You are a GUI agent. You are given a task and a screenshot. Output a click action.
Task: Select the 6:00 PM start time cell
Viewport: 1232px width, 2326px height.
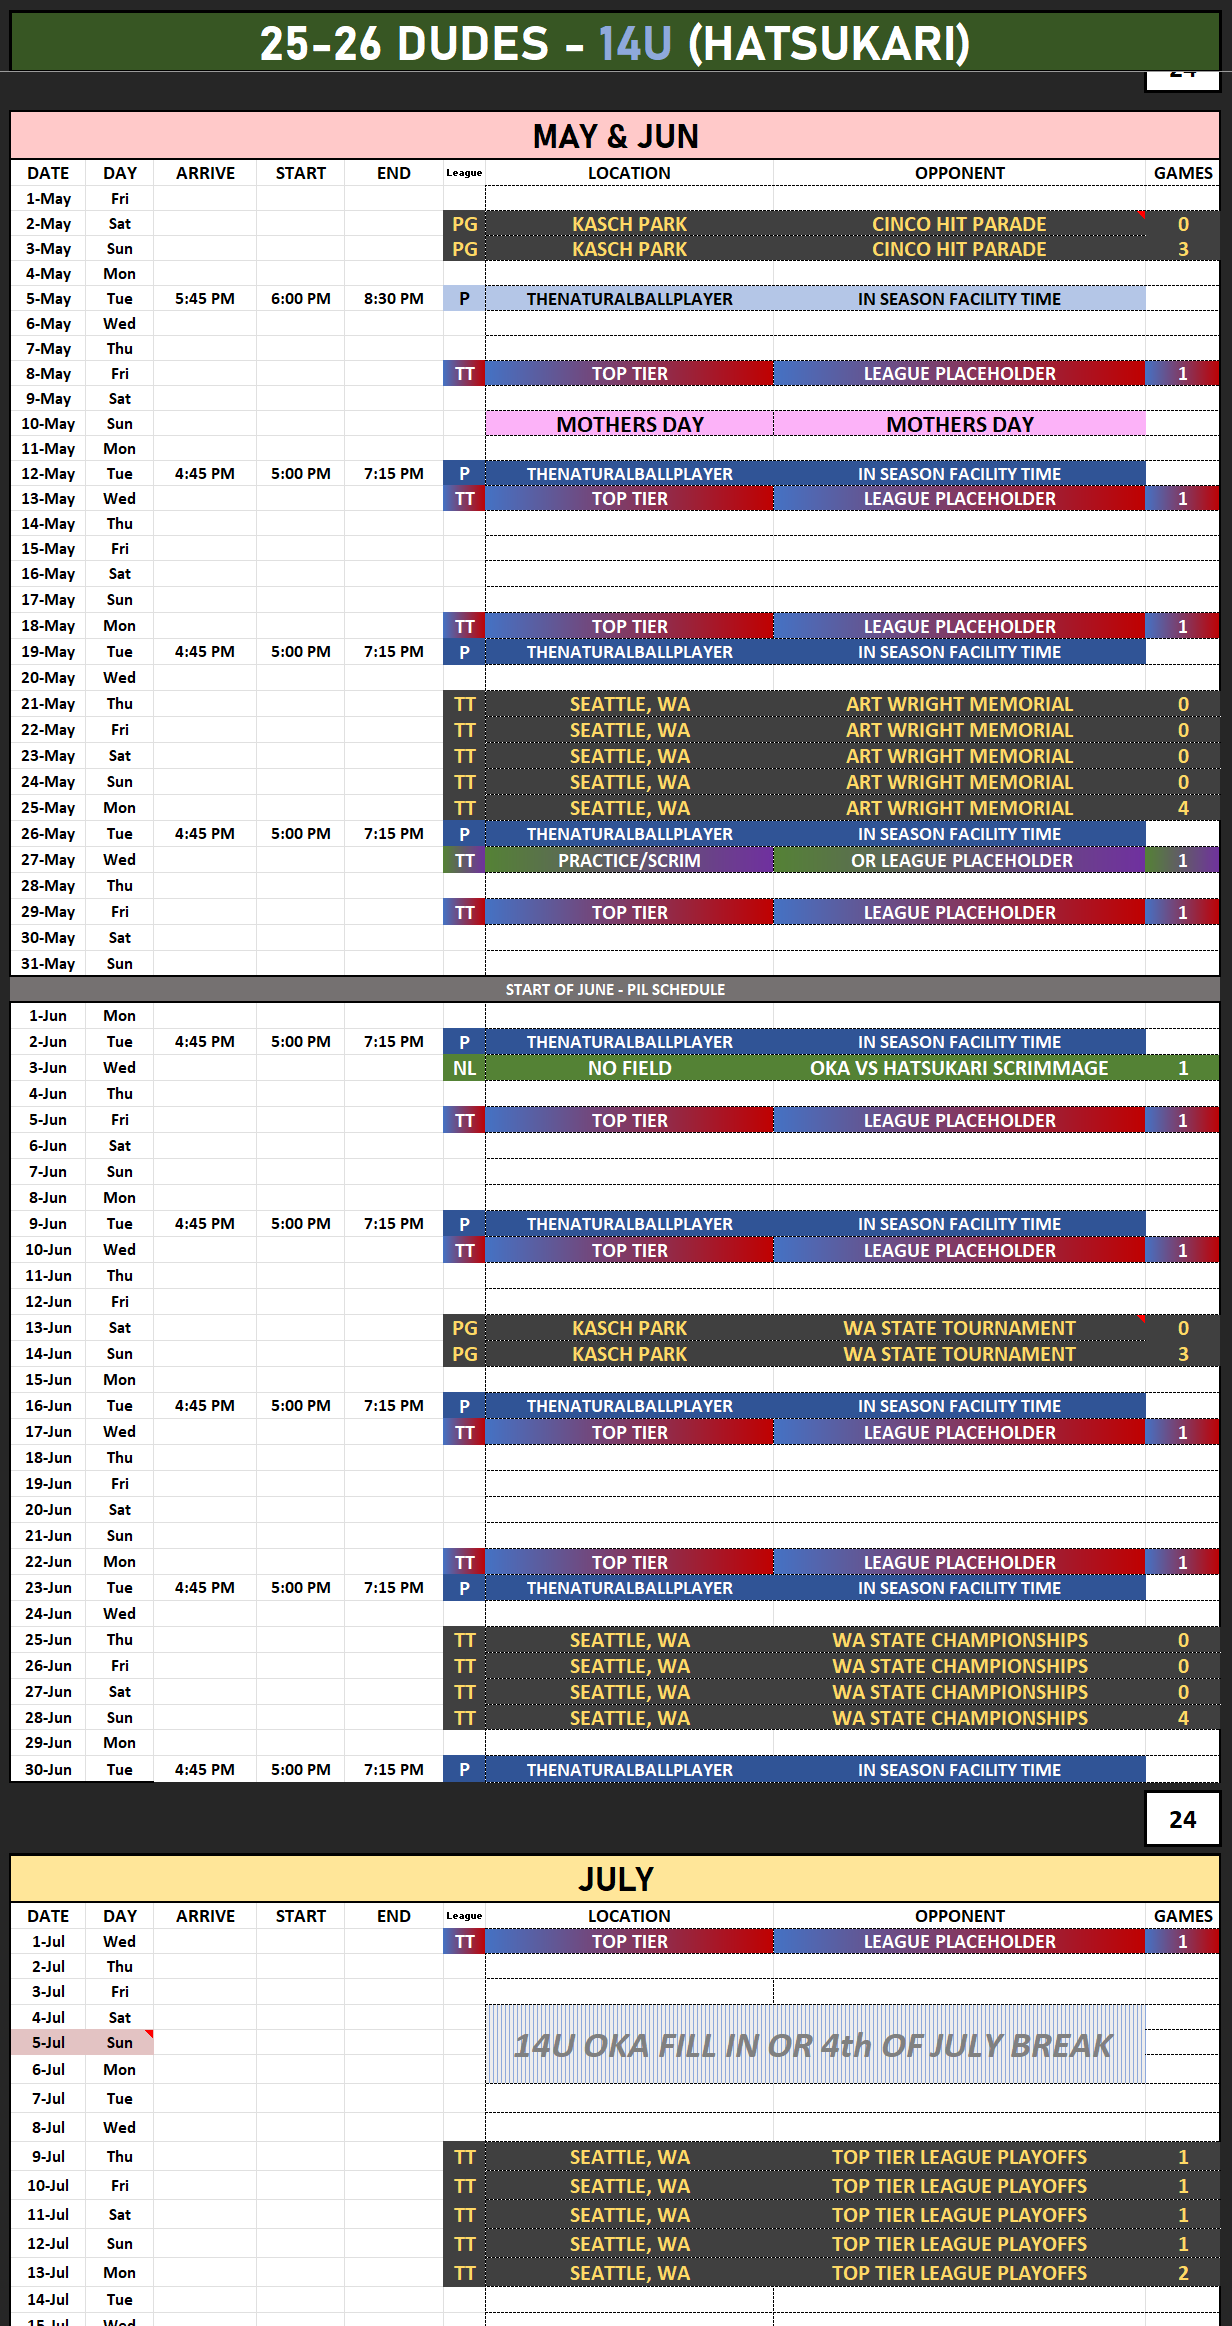click(x=300, y=299)
